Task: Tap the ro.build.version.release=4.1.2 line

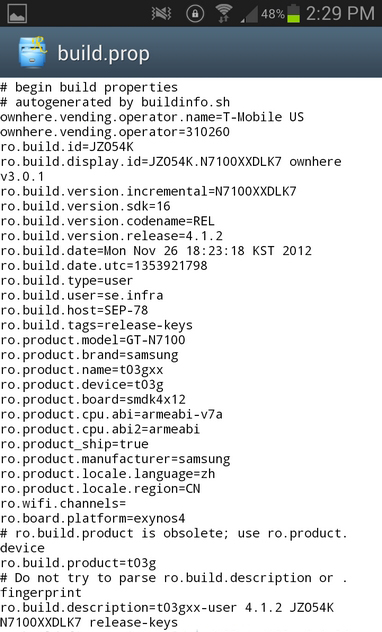Action: 111,236
